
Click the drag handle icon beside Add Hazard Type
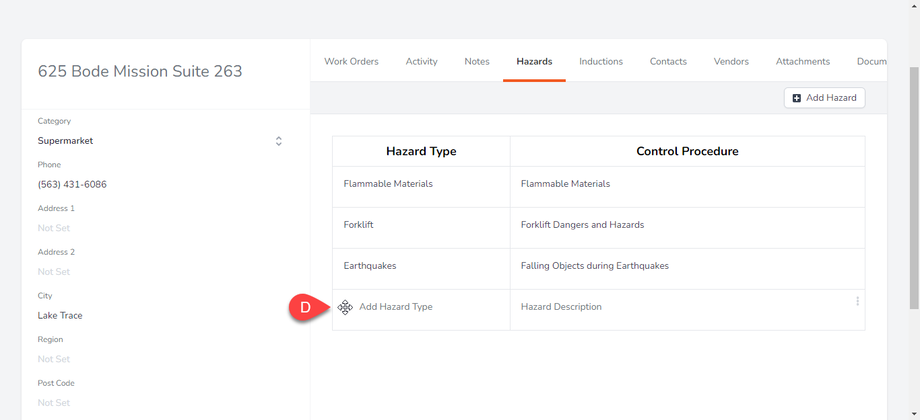(345, 308)
